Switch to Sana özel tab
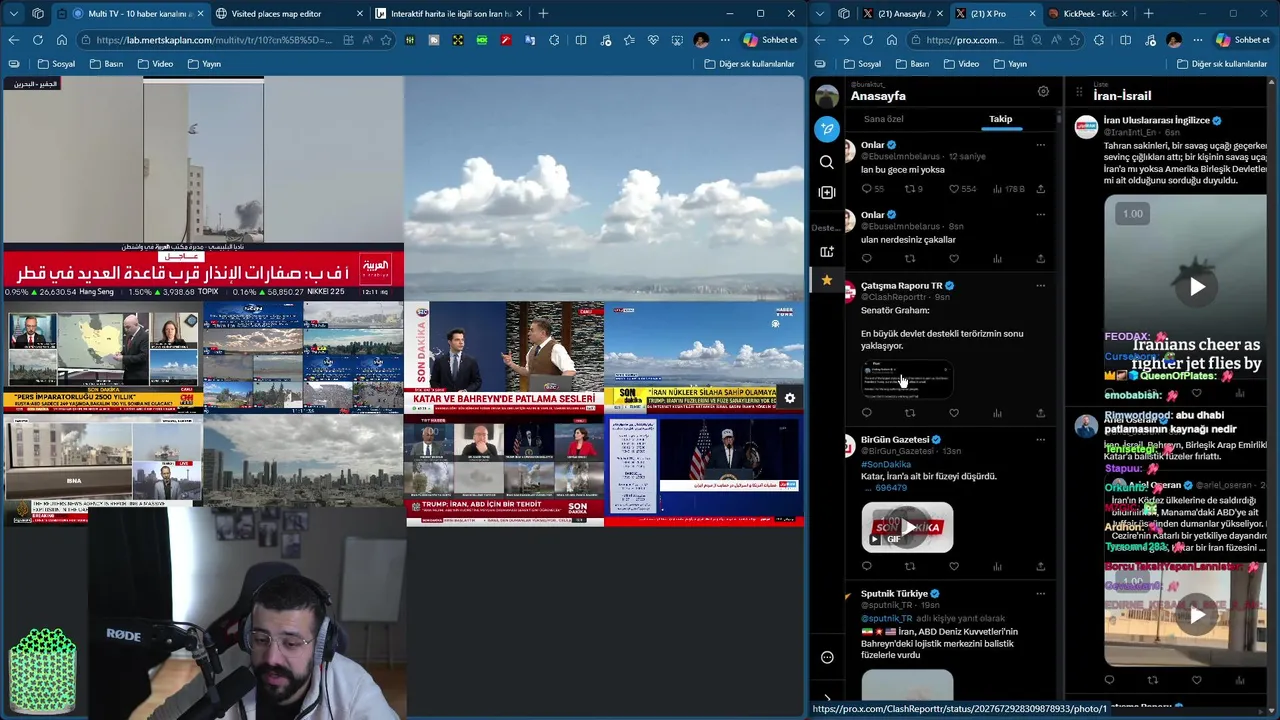Screen dimensions: 1280x720 pos(884,119)
